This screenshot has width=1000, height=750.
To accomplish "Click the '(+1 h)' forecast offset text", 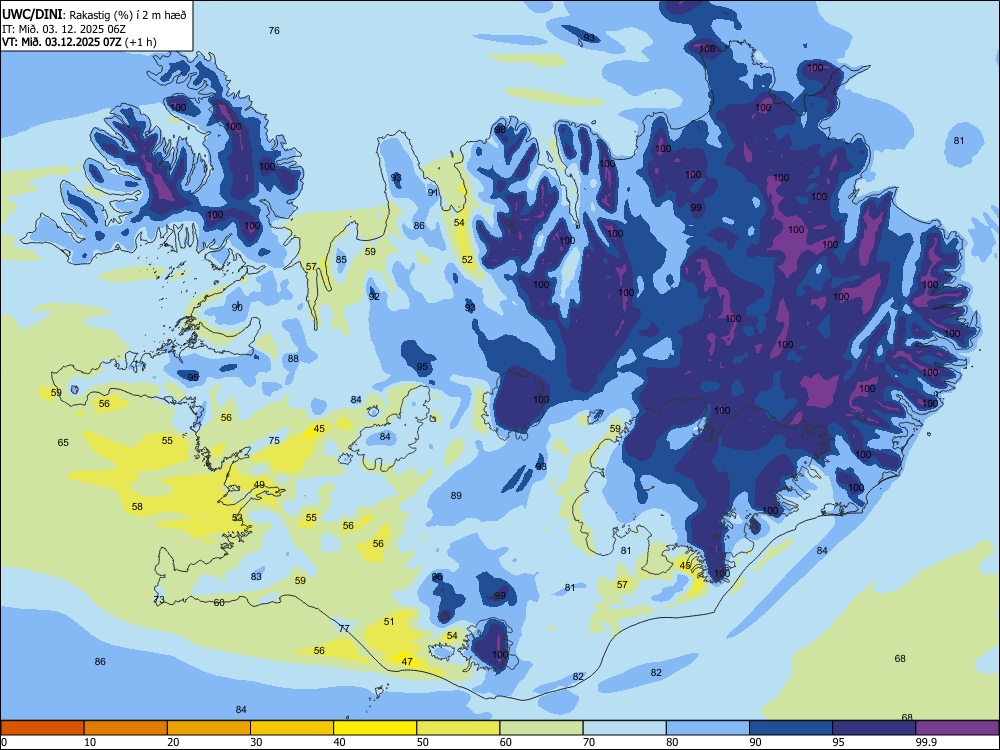I will click(140, 42).
